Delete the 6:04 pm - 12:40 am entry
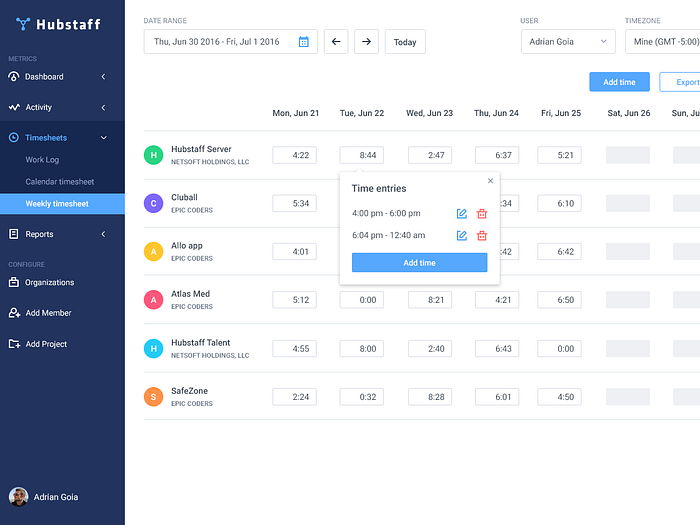The width and height of the screenshot is (700, 525). [482, 235]
